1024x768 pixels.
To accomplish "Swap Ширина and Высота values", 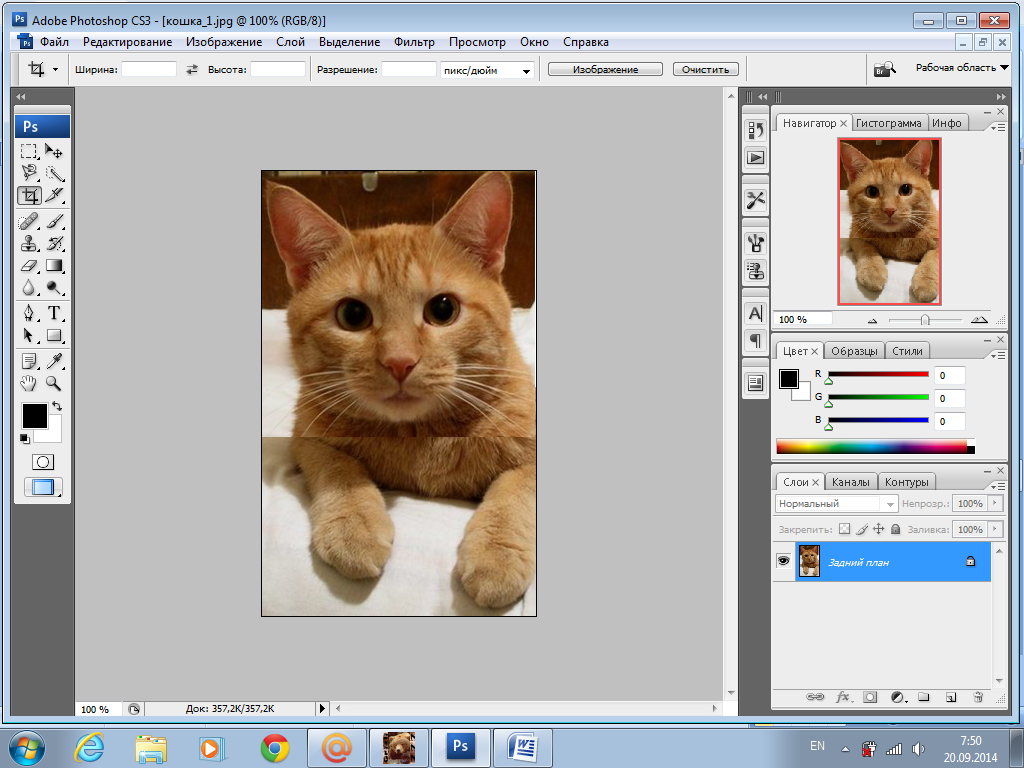I will [x=191, y=69].
